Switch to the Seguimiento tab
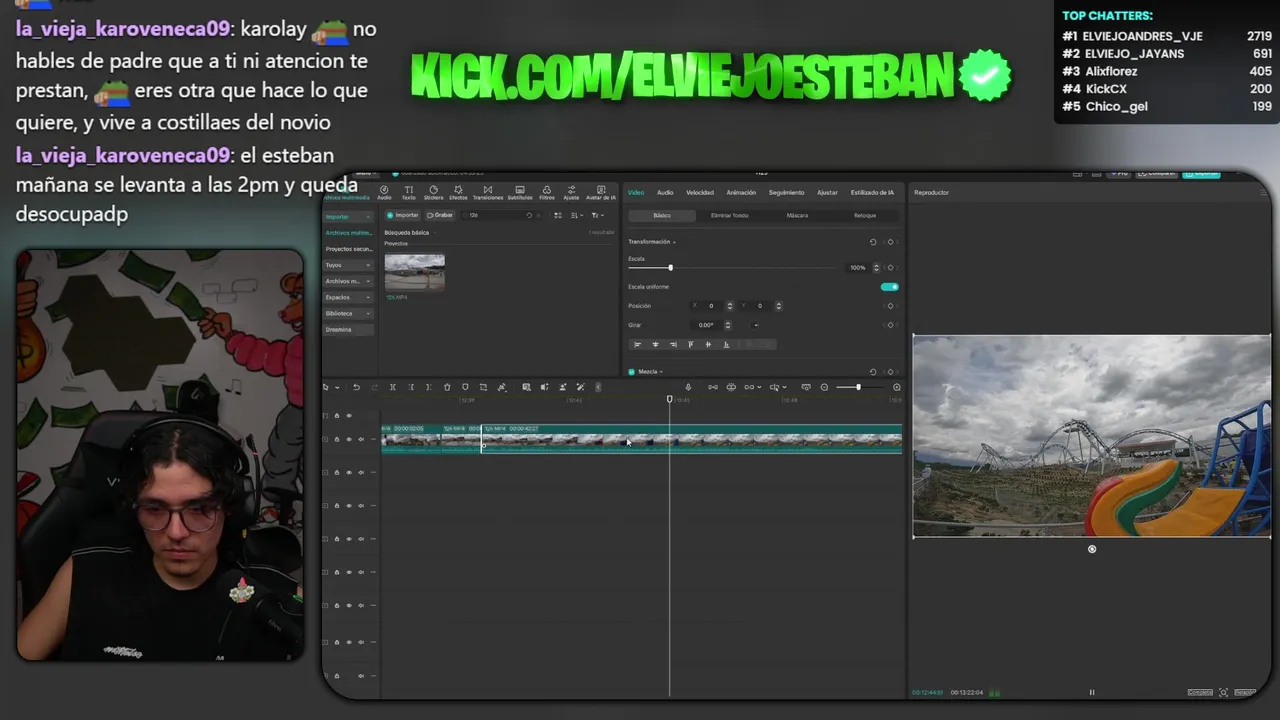This screenshot has height=720, width=1280. click(x=786, y=192)
